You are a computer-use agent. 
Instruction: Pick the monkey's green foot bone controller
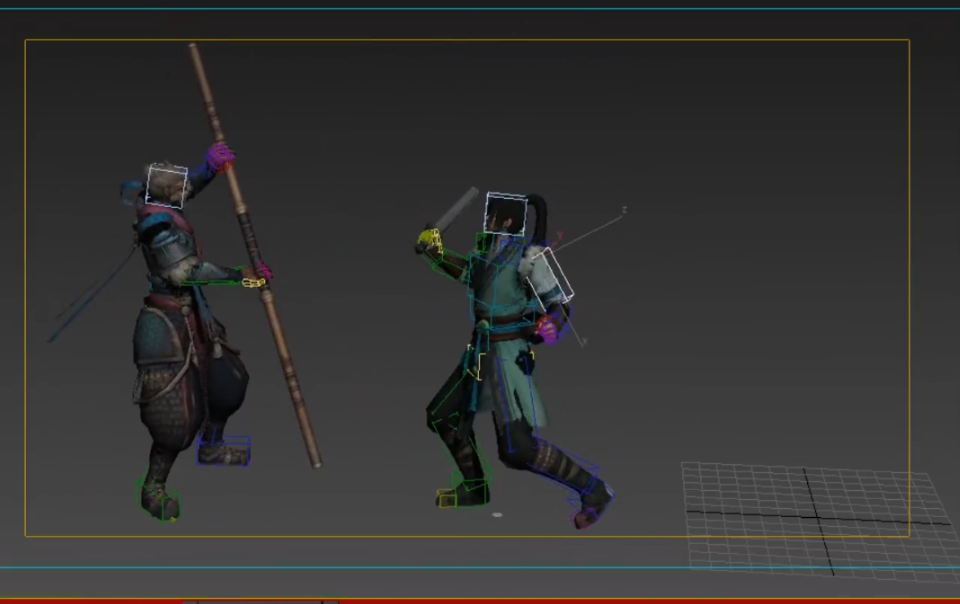pyautogui.click(x=159, y=499)
